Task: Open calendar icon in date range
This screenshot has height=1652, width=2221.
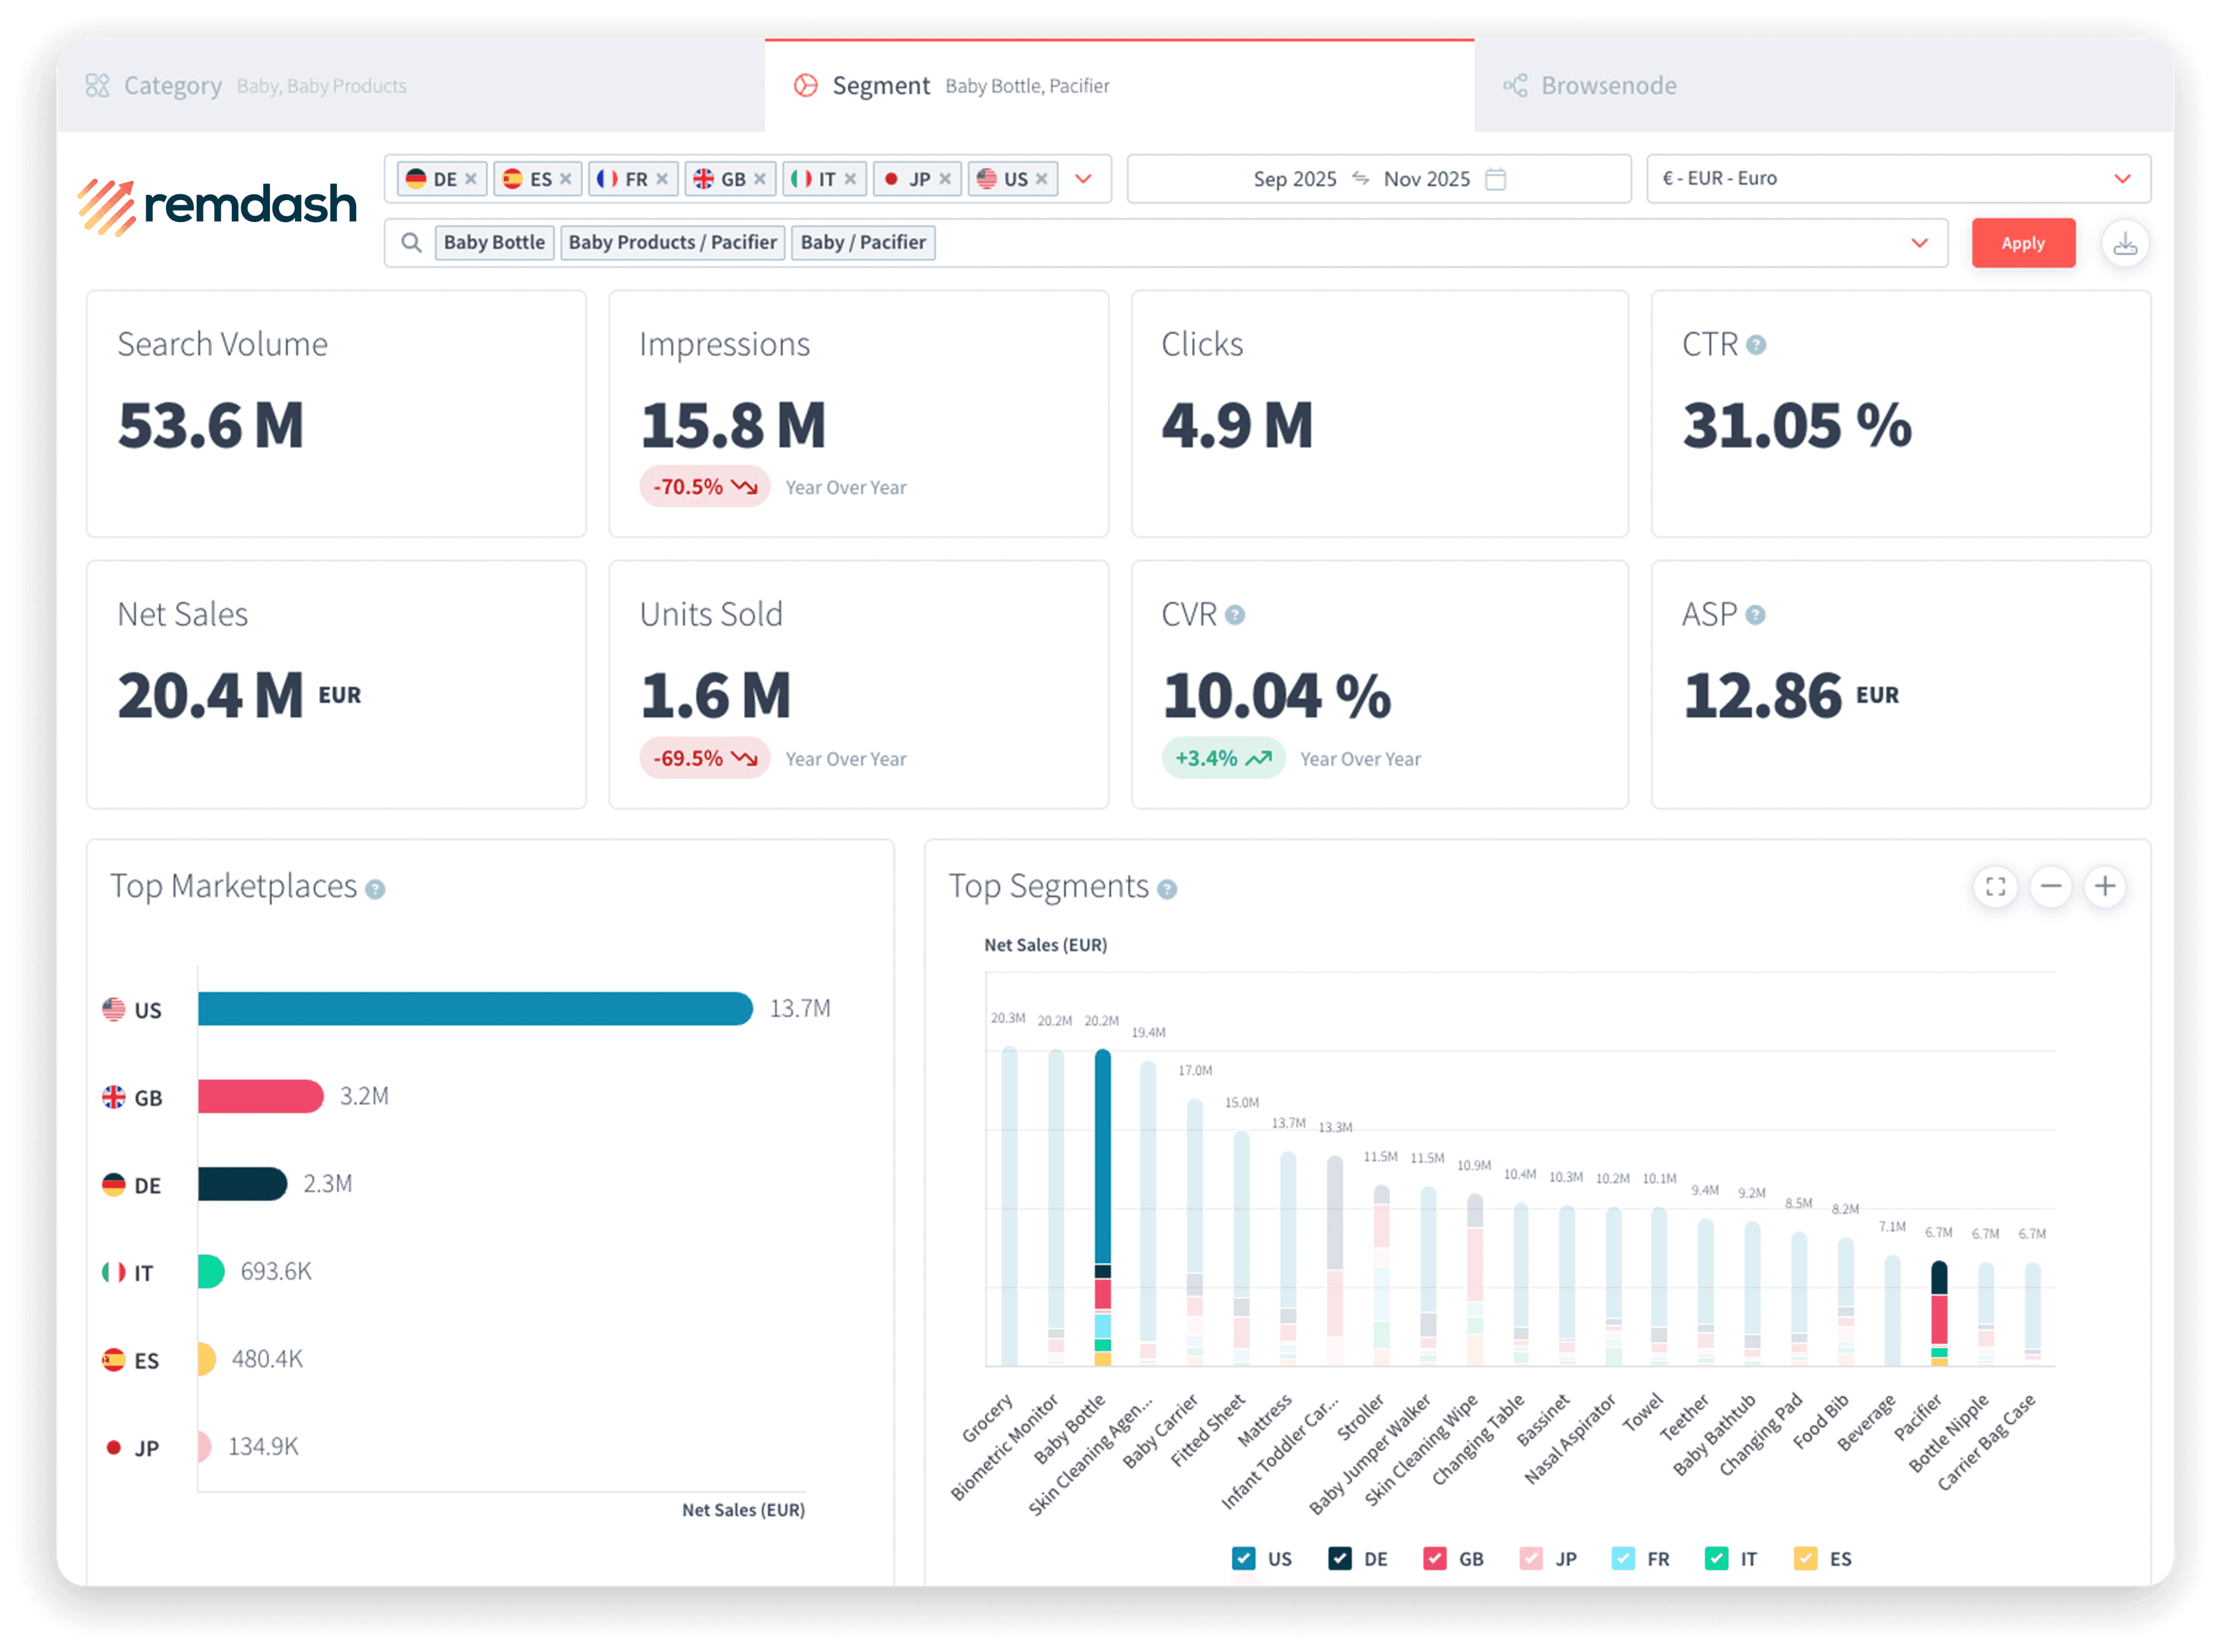Action: [1496, 179]
